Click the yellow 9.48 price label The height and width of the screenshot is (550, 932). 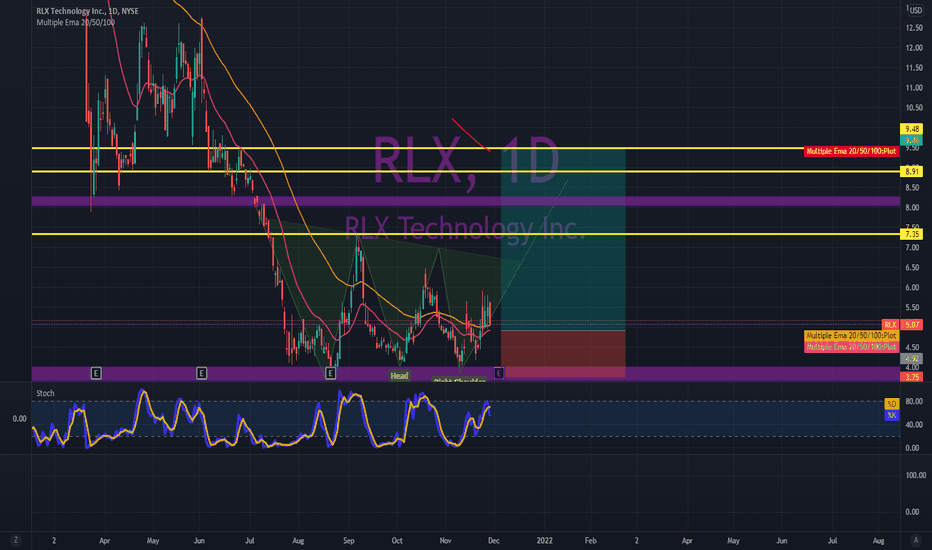pyautogui.click(x=912, y=128)
